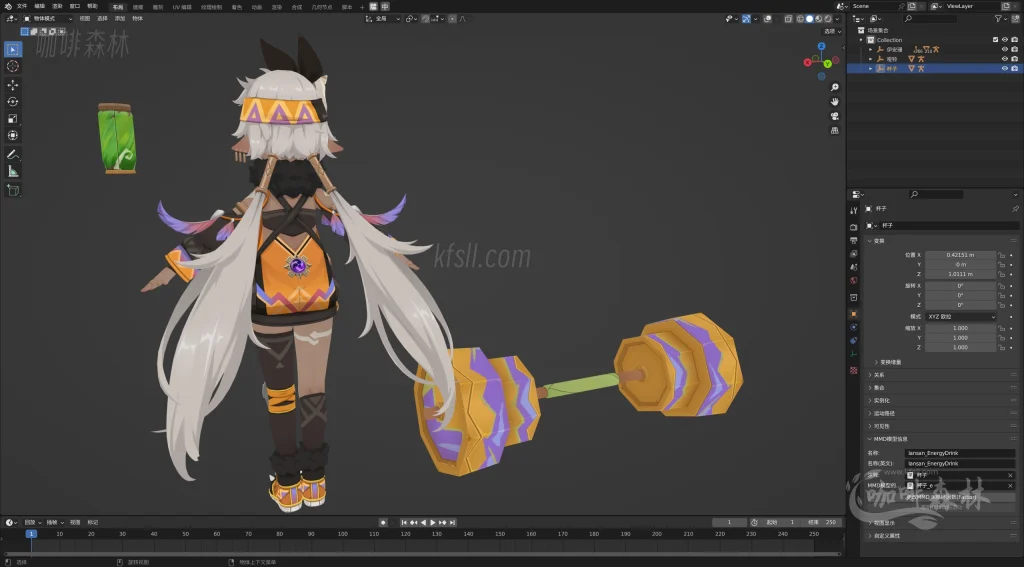Click the Scene name field
1024x567 pixels.
pos(874,6)
